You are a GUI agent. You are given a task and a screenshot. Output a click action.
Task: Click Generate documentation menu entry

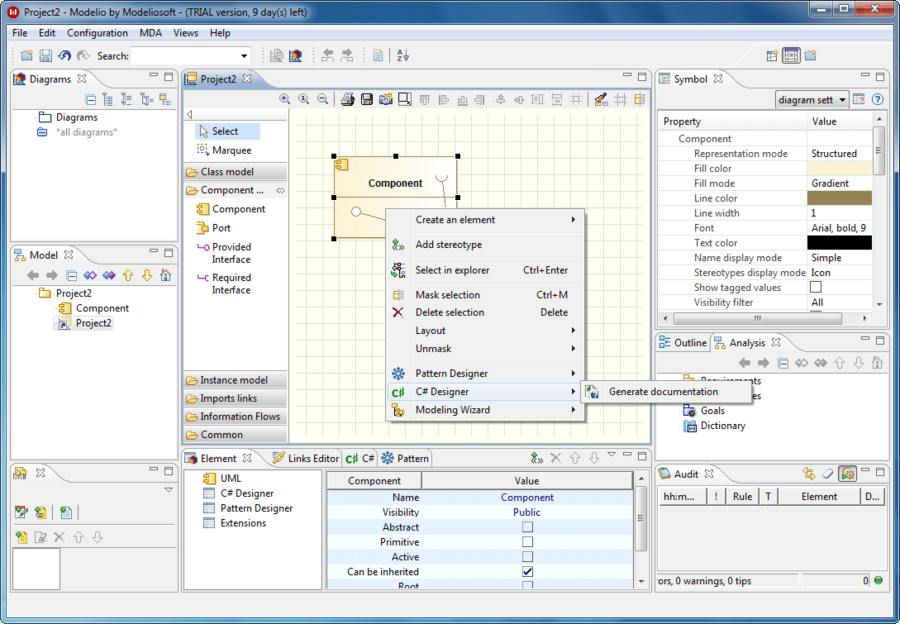pos(665,392)
